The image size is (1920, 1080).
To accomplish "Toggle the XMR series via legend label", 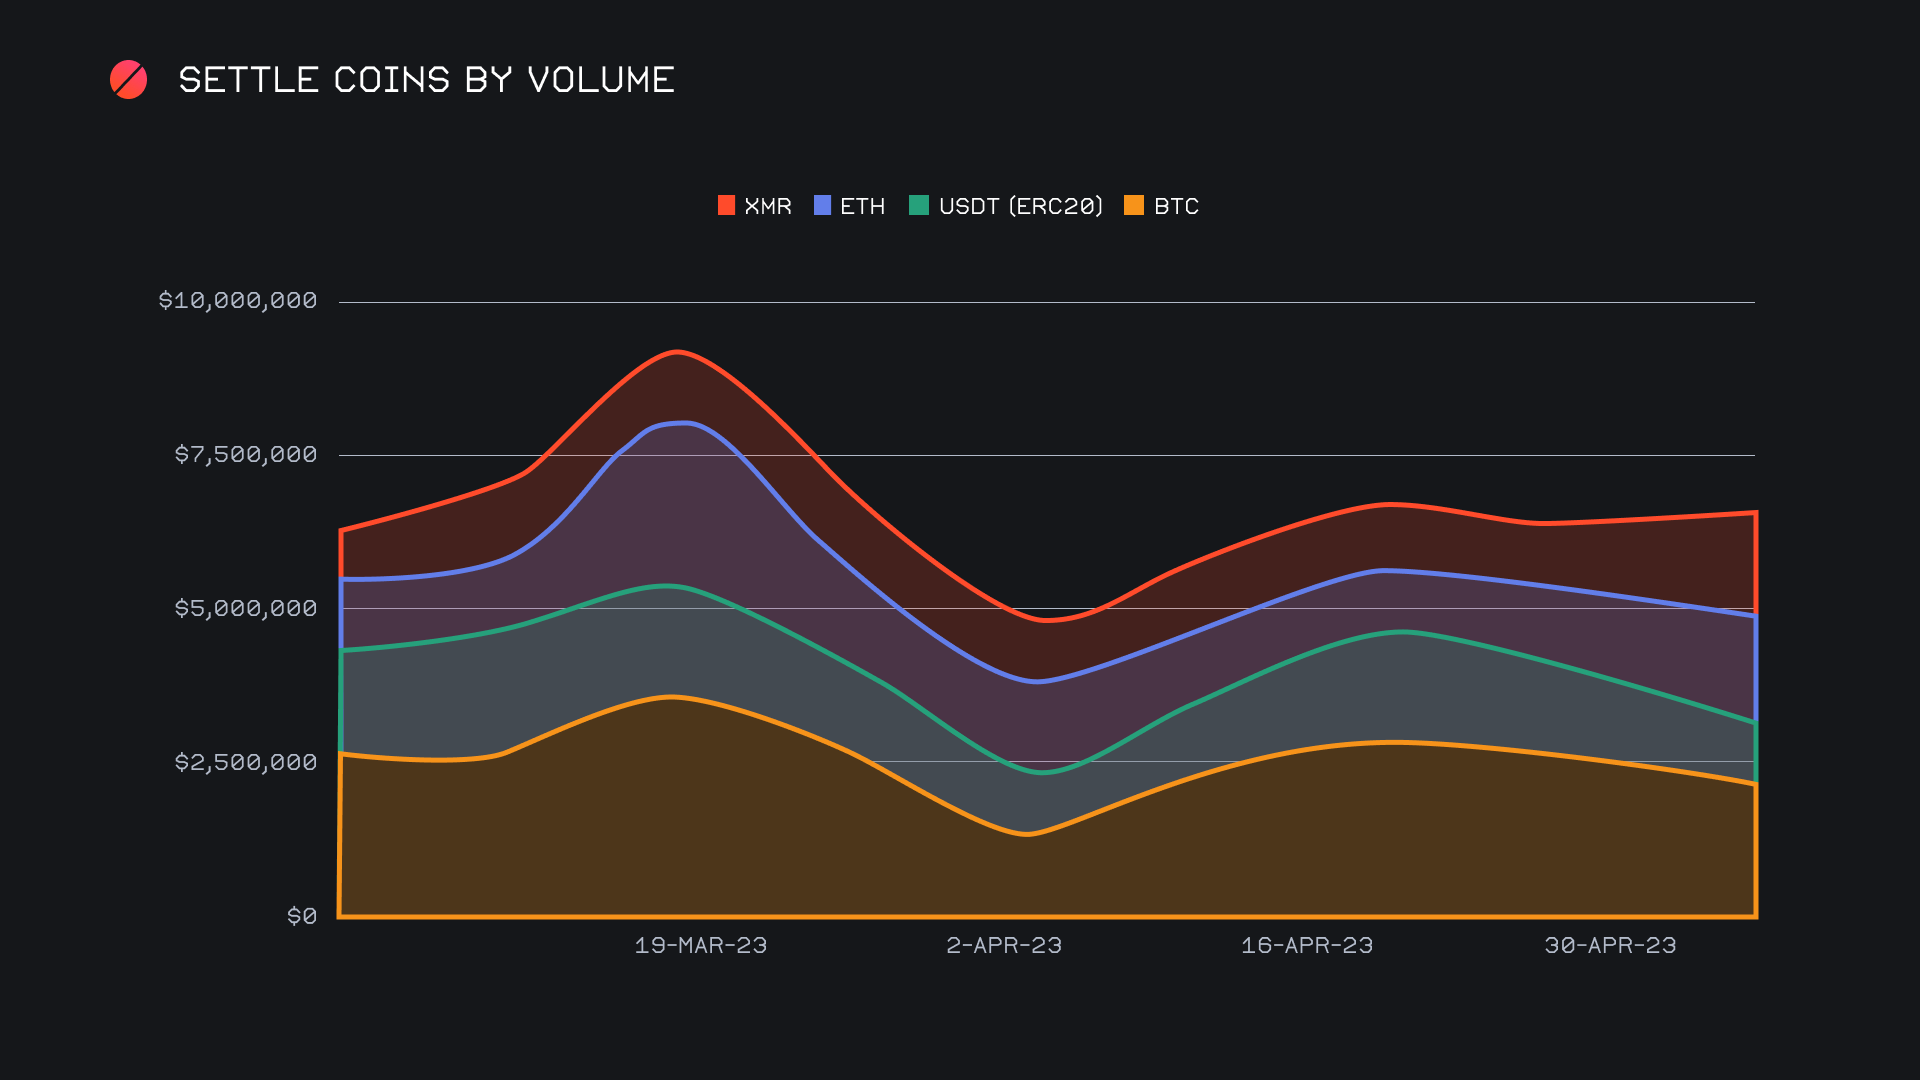I will 768,206.
